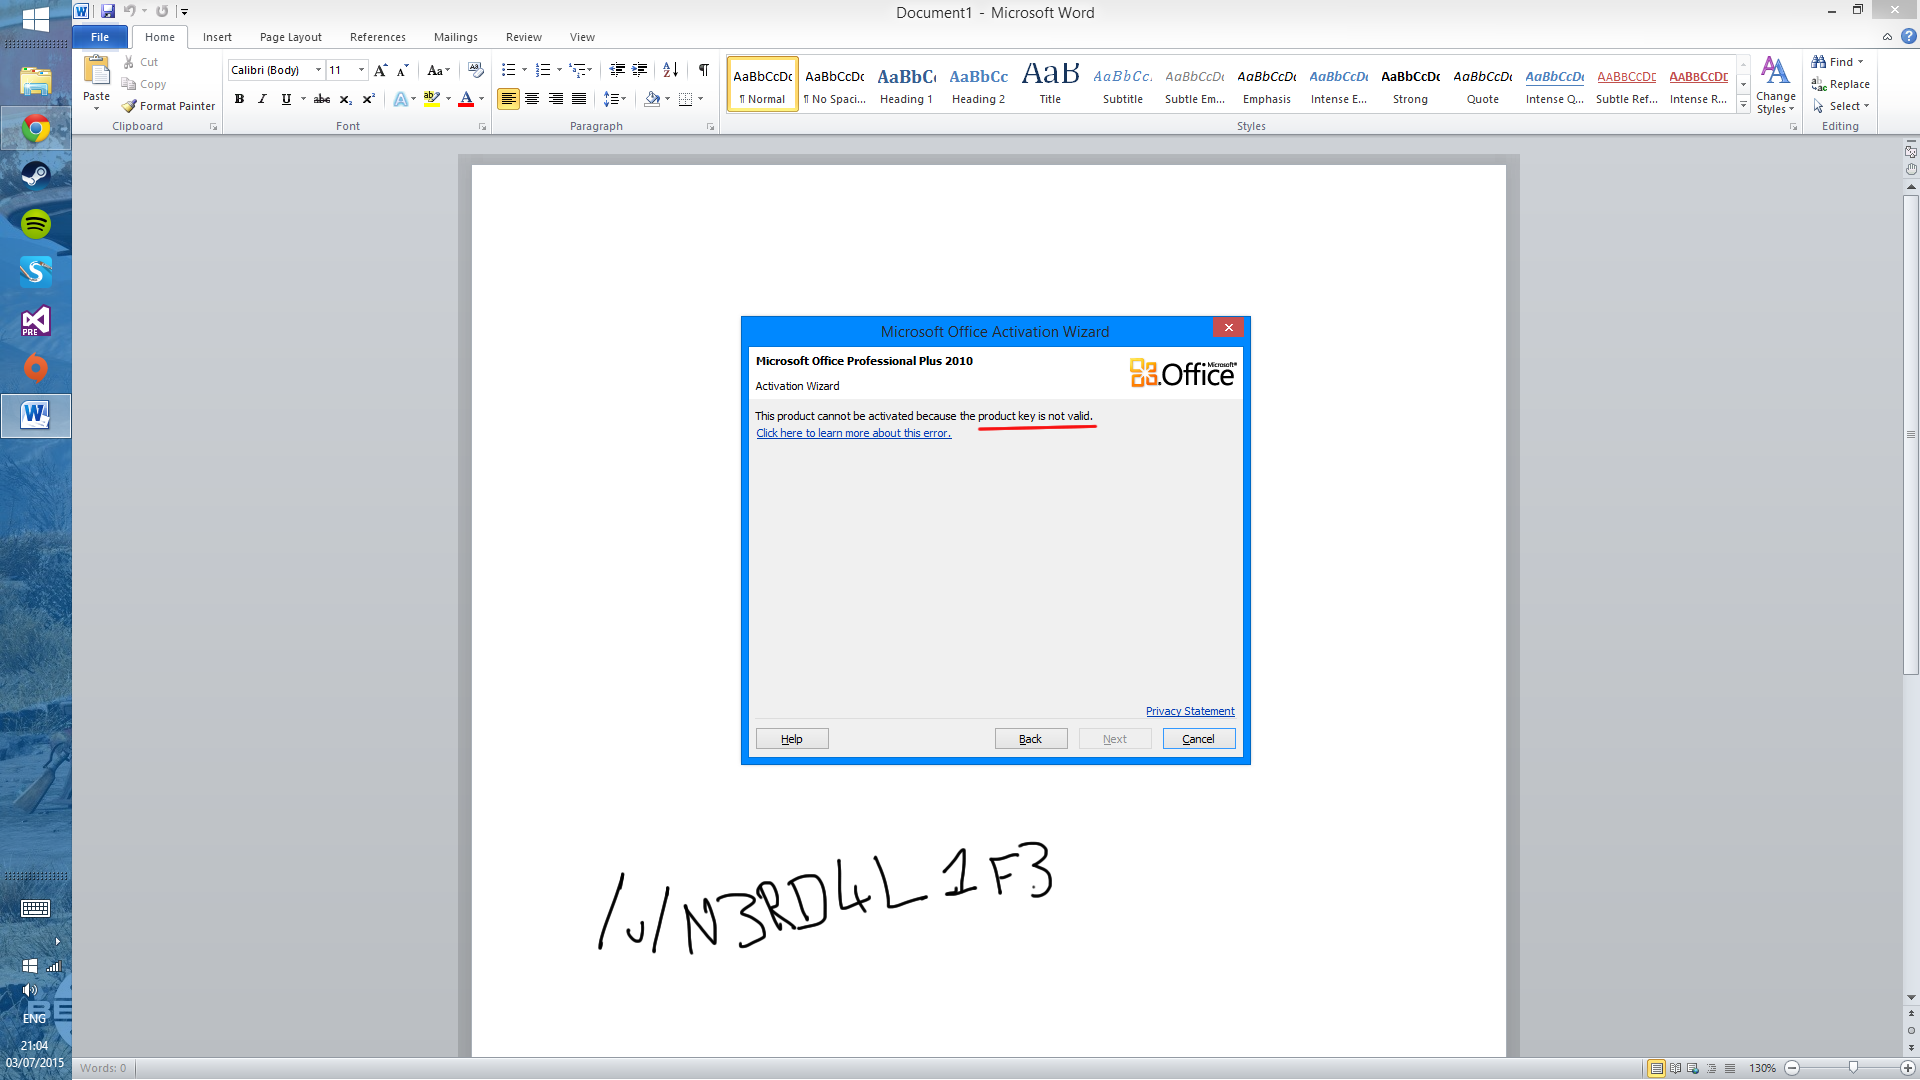
Task: Click Back in the Activation Wizard
Action: 1030,739
